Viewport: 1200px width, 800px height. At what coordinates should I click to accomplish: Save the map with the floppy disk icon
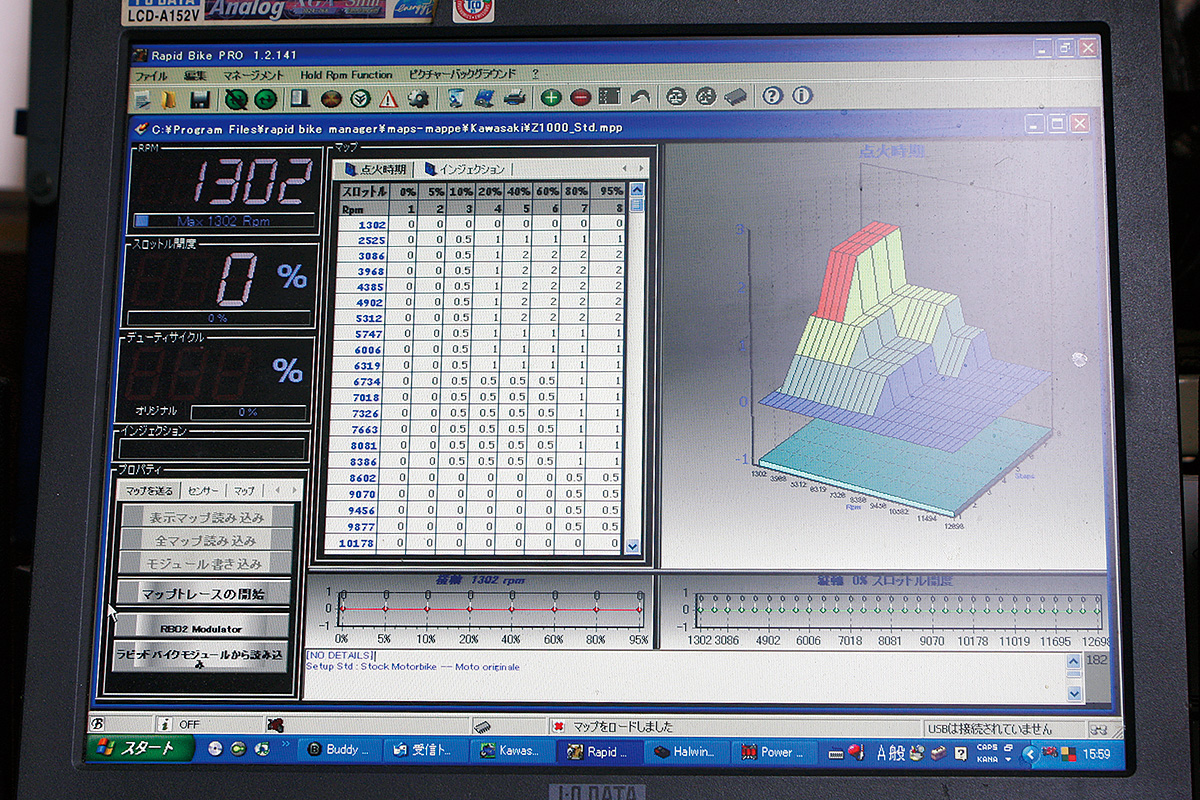pos(200,98)
